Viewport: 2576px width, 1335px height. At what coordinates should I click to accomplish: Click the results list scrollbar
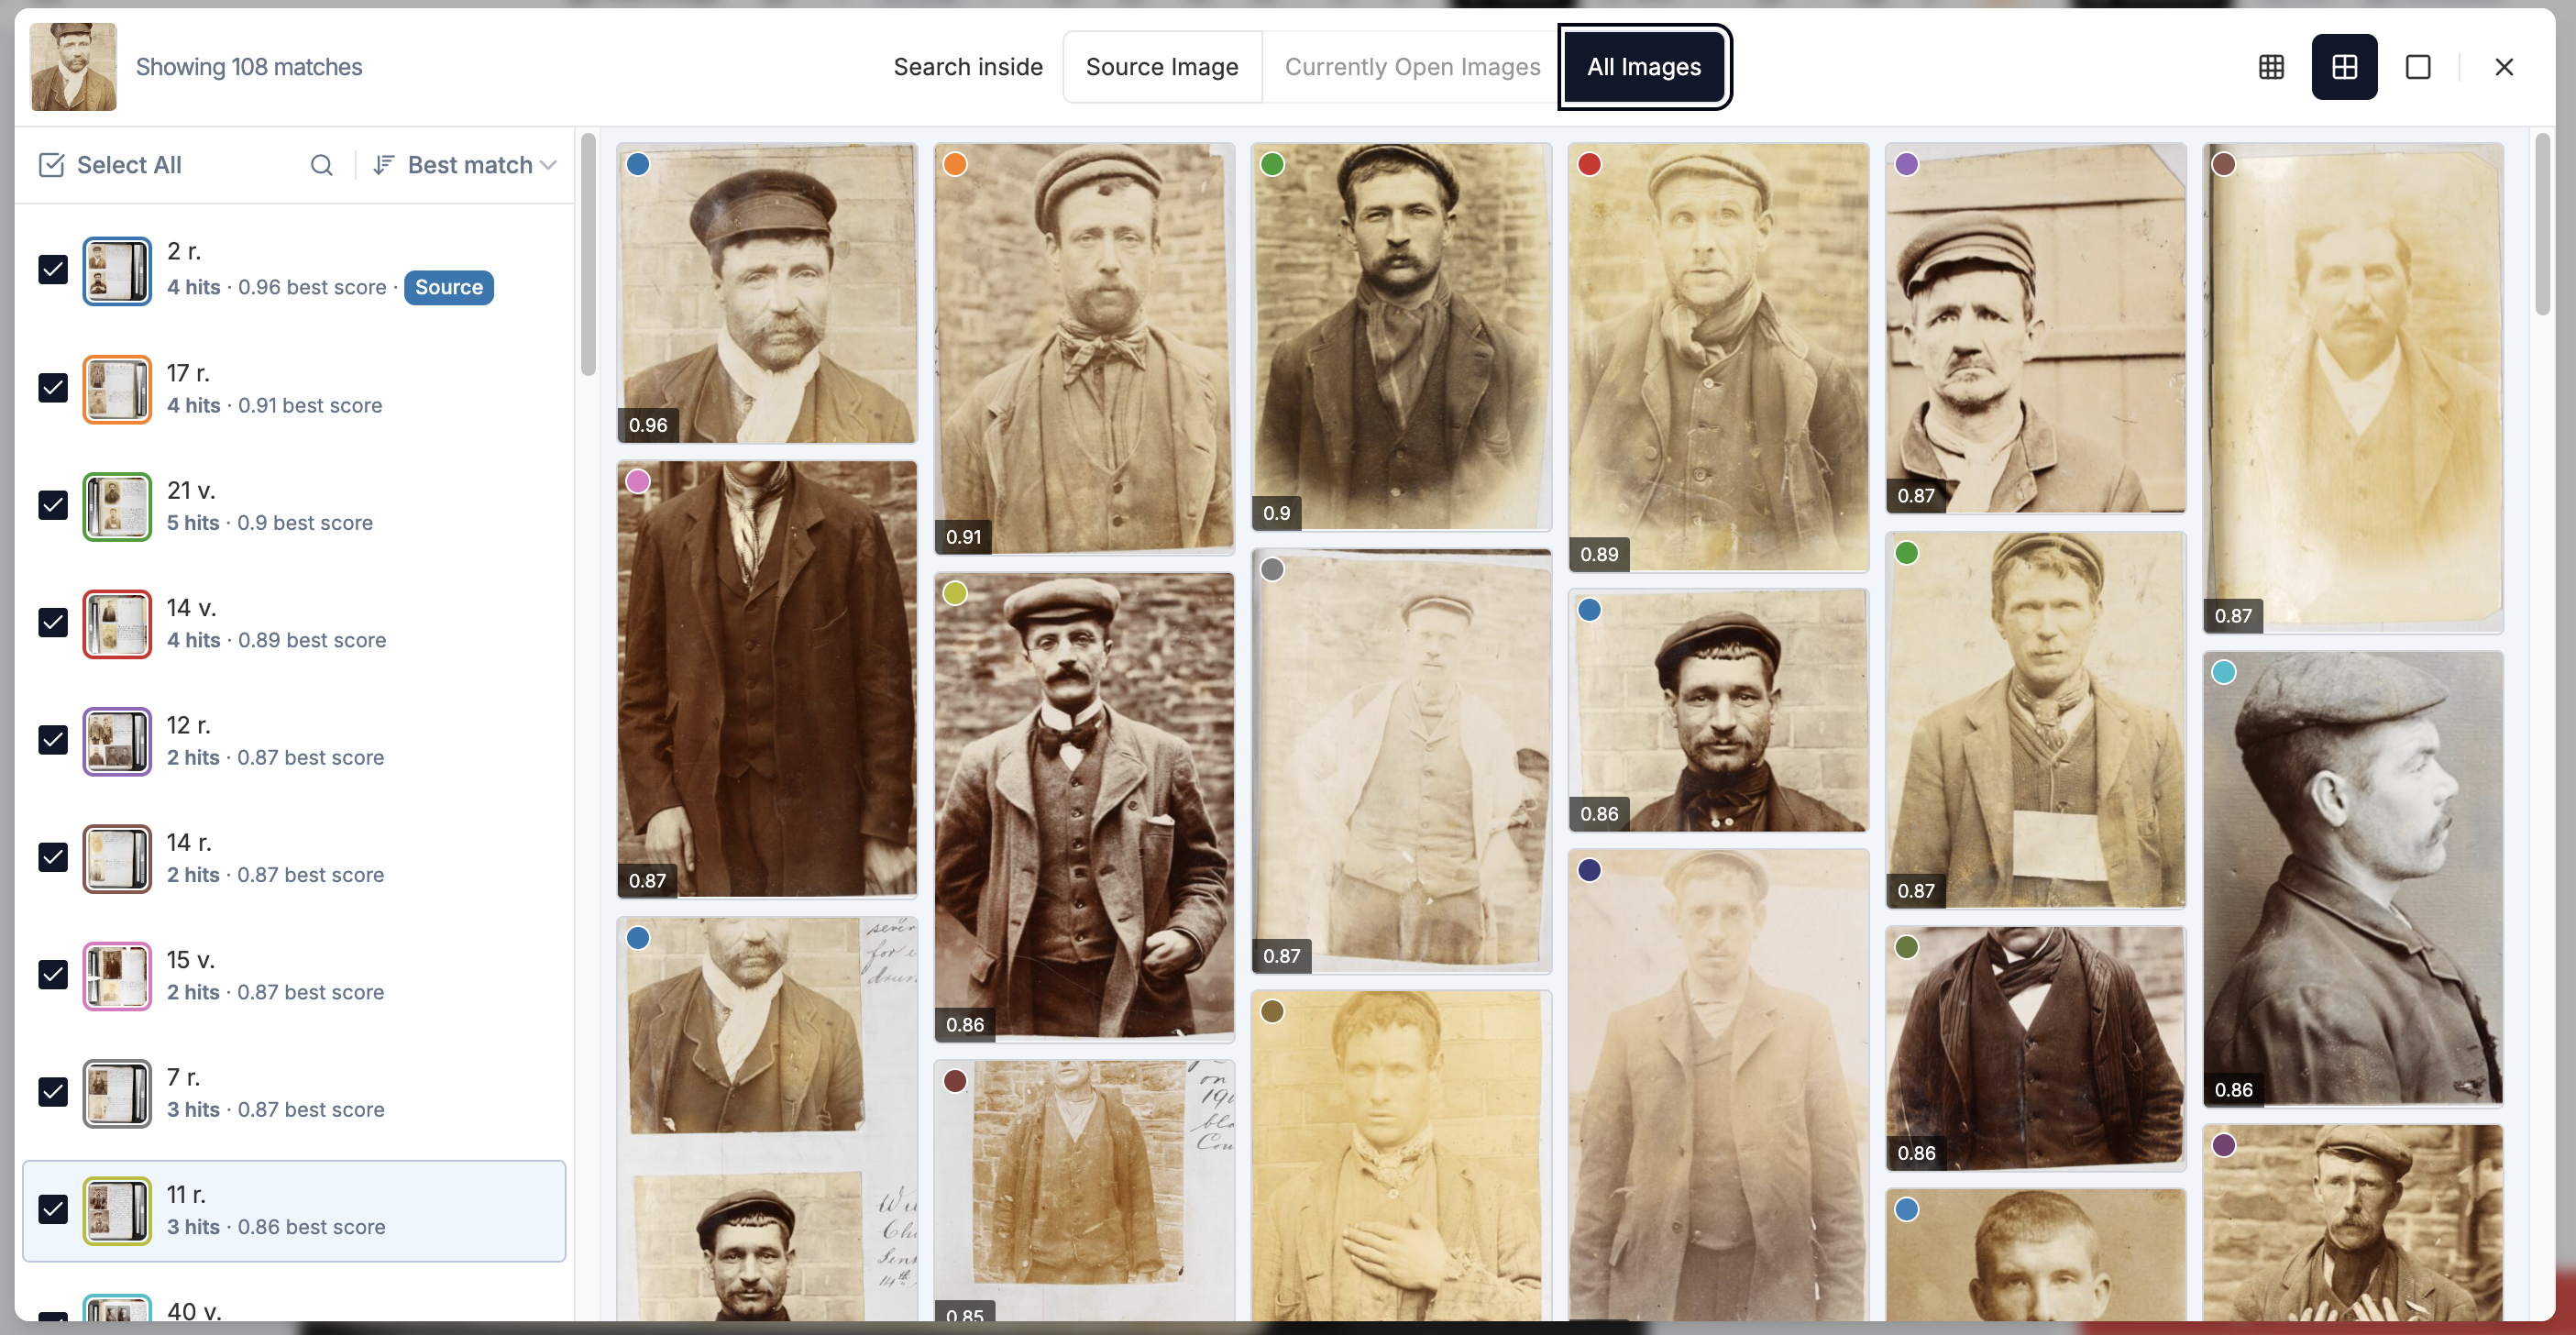coord(588,255)
